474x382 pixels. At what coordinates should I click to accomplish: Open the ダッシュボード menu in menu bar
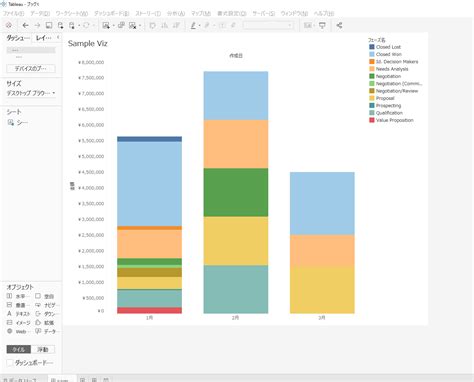(111, 13)
